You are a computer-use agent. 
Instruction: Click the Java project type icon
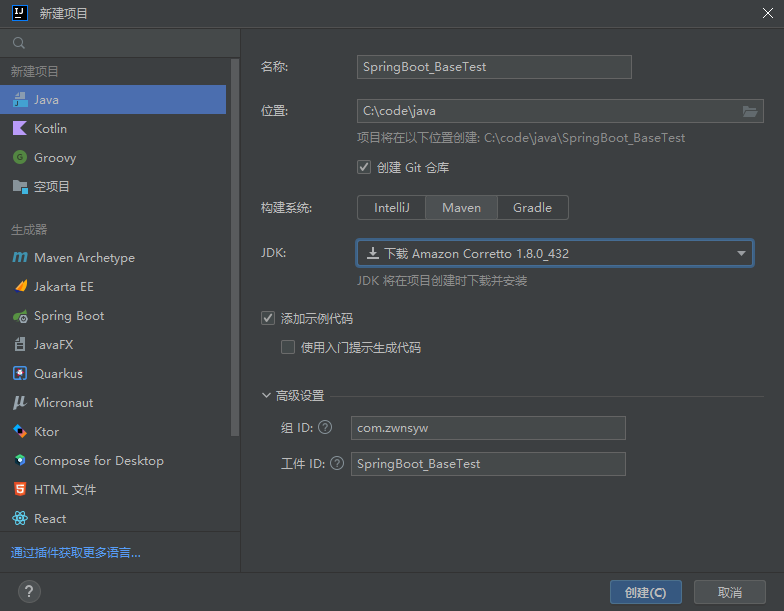[x=20, y=100]
